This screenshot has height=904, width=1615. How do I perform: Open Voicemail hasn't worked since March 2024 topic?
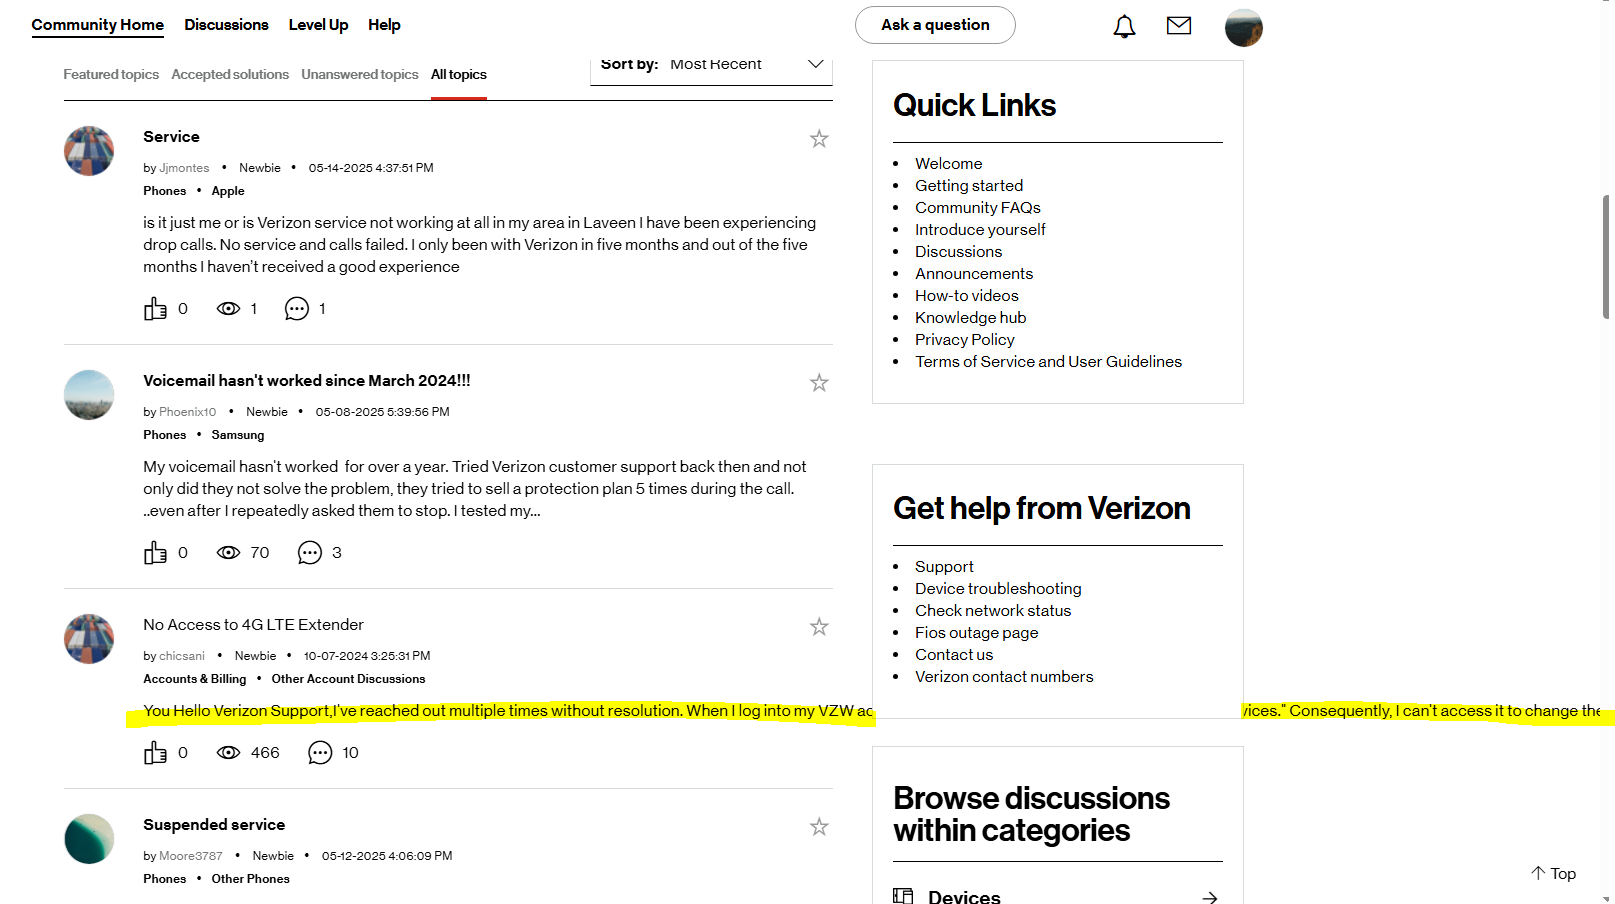click(307, 381)
